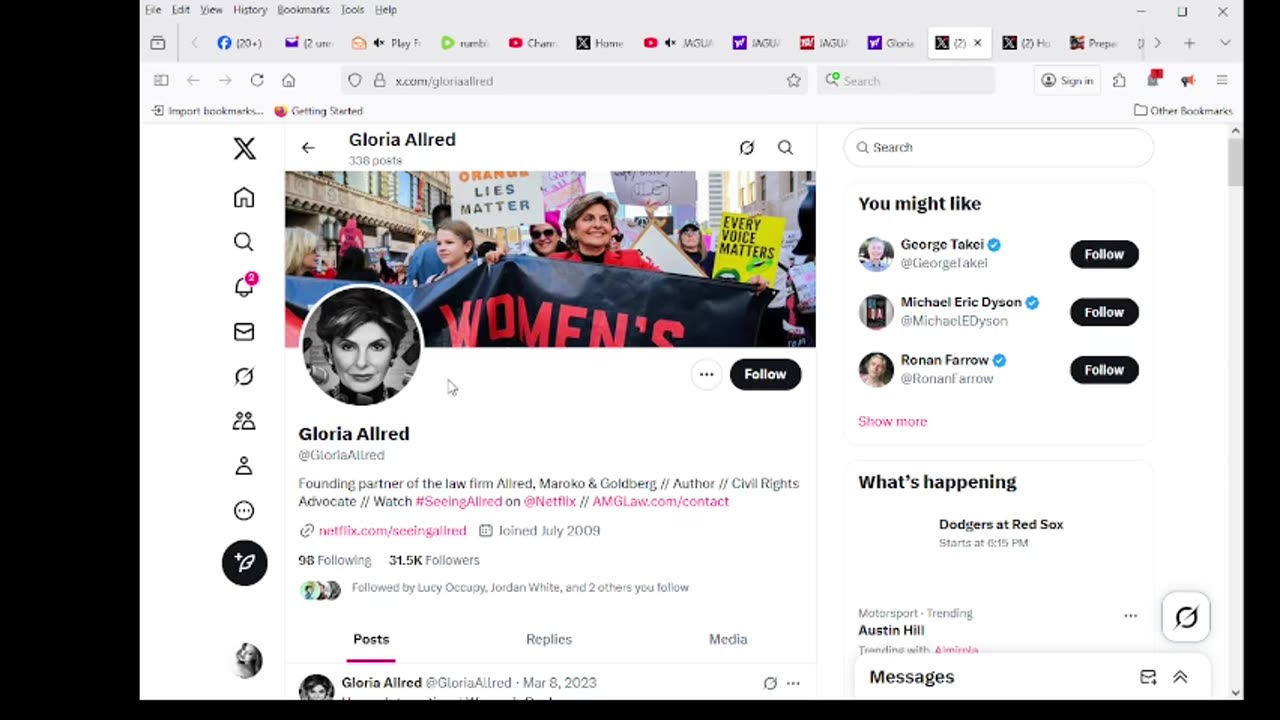Open Getting Started bookmark

tap(318, 111)
